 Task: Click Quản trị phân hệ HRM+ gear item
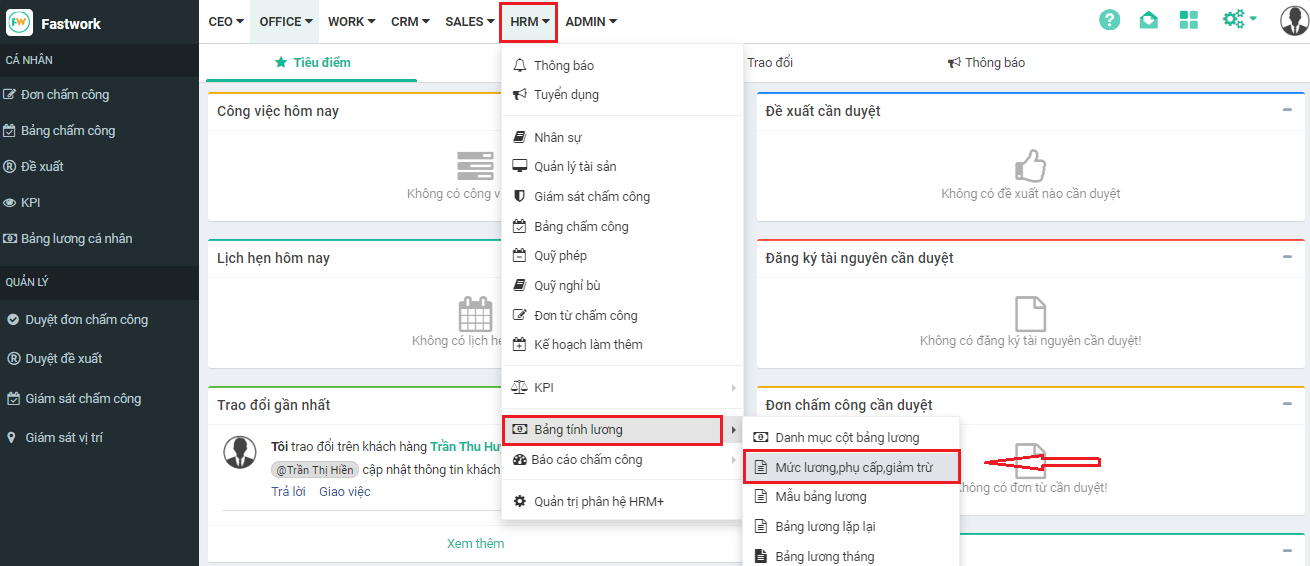(598, 502)
